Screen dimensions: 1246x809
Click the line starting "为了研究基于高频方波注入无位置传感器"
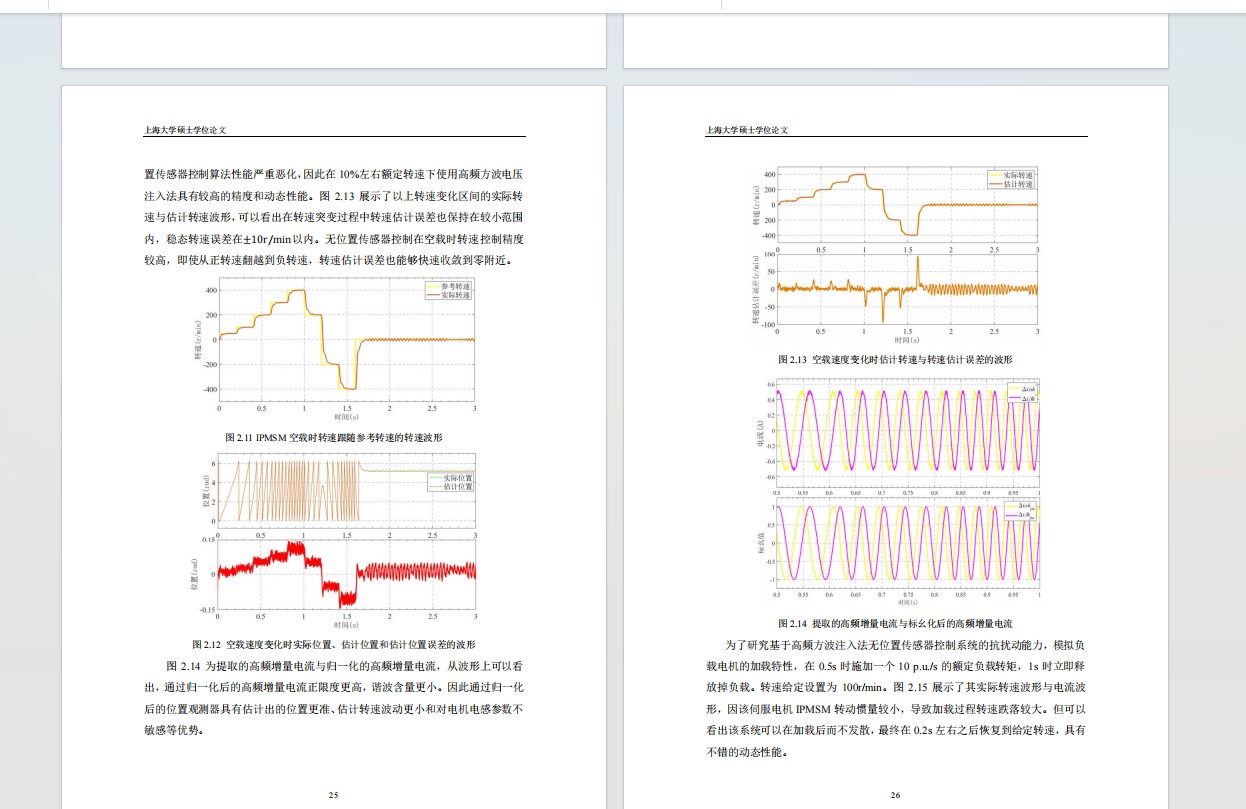[906, 645]
